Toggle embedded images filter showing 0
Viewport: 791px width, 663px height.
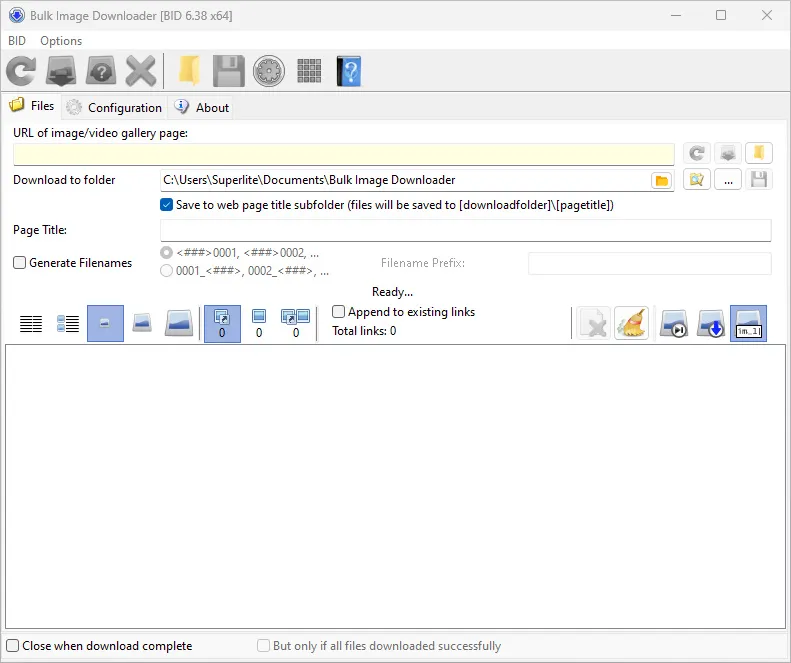[x=259, y=323]
